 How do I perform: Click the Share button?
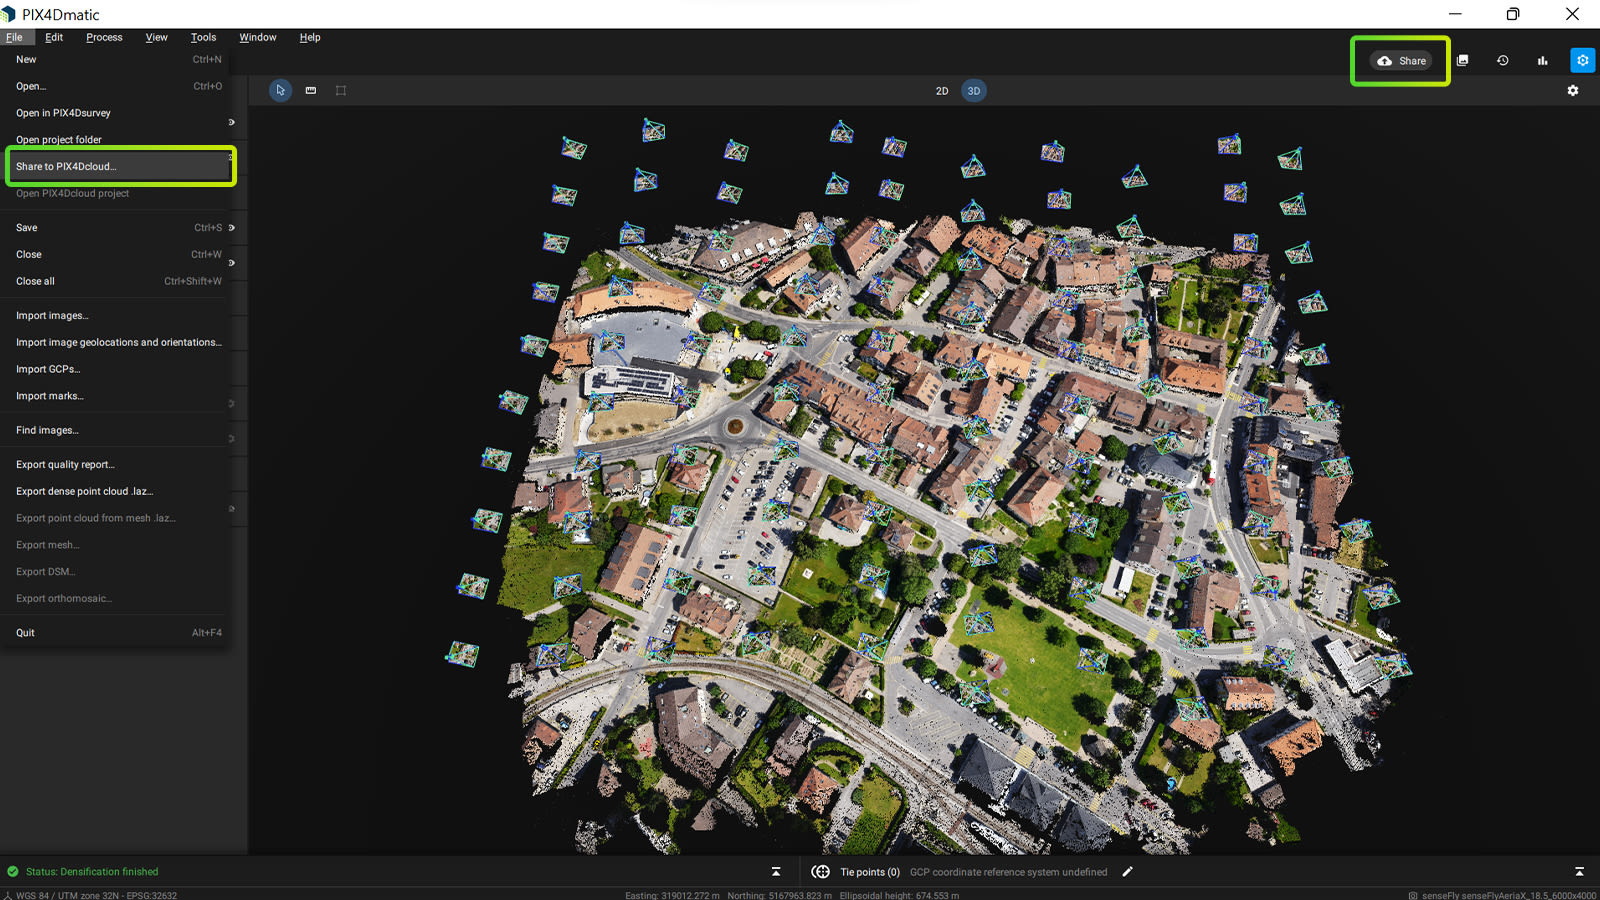1400,60
